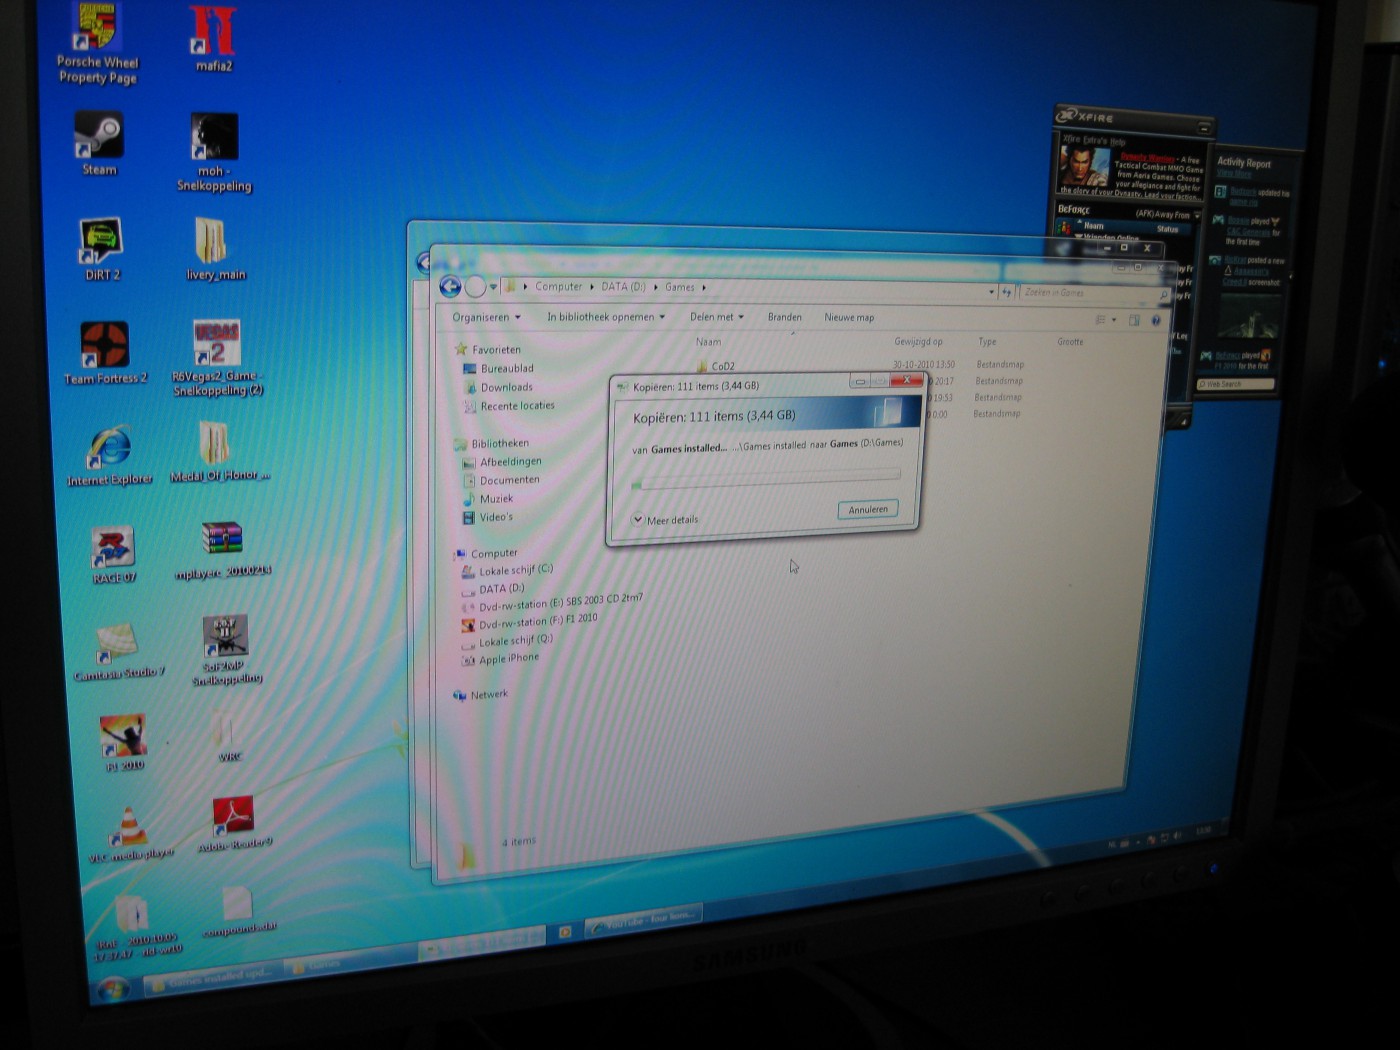Screen dimensions: 1400x1050
Task: Toggle the Explorer preview pane icon
Action: pos(1134,320)
